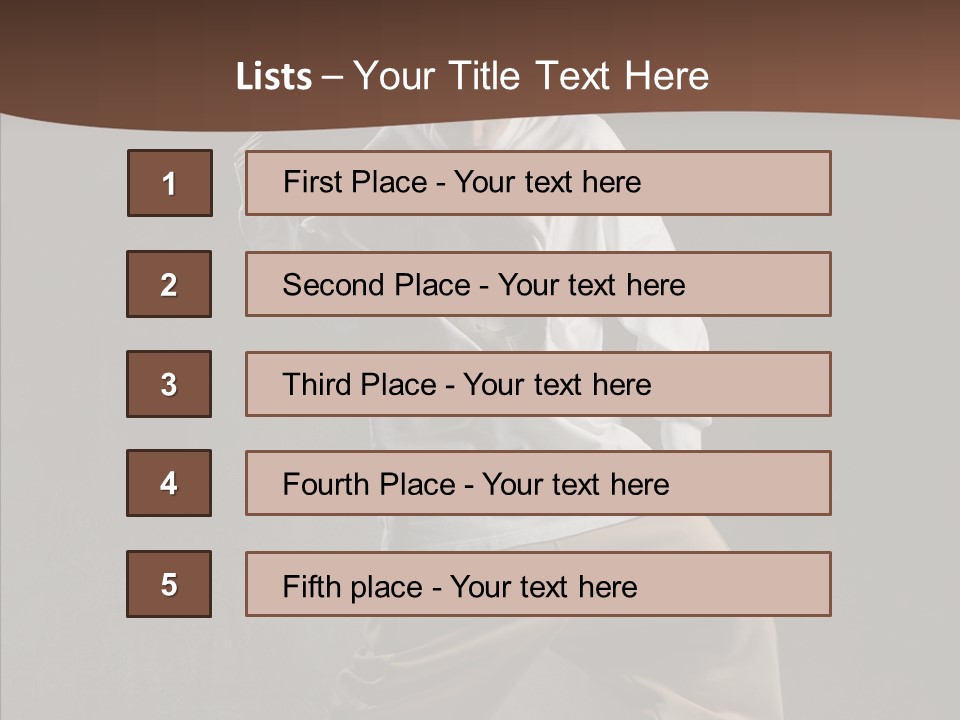Select the number 2 box

169,284
